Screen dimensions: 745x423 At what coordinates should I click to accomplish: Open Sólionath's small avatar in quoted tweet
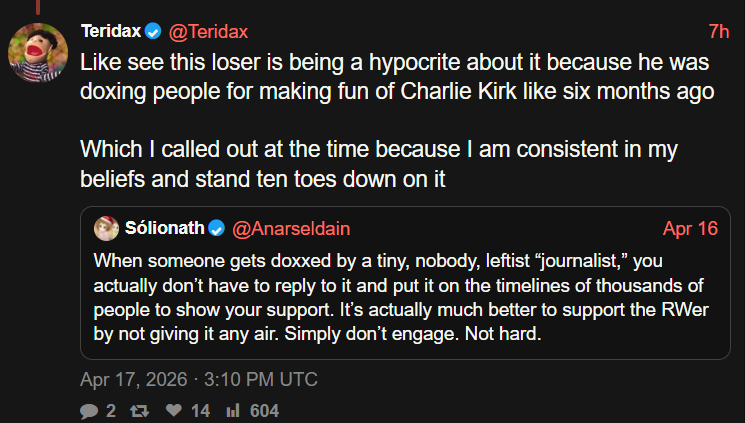click(x=106, y=229)
